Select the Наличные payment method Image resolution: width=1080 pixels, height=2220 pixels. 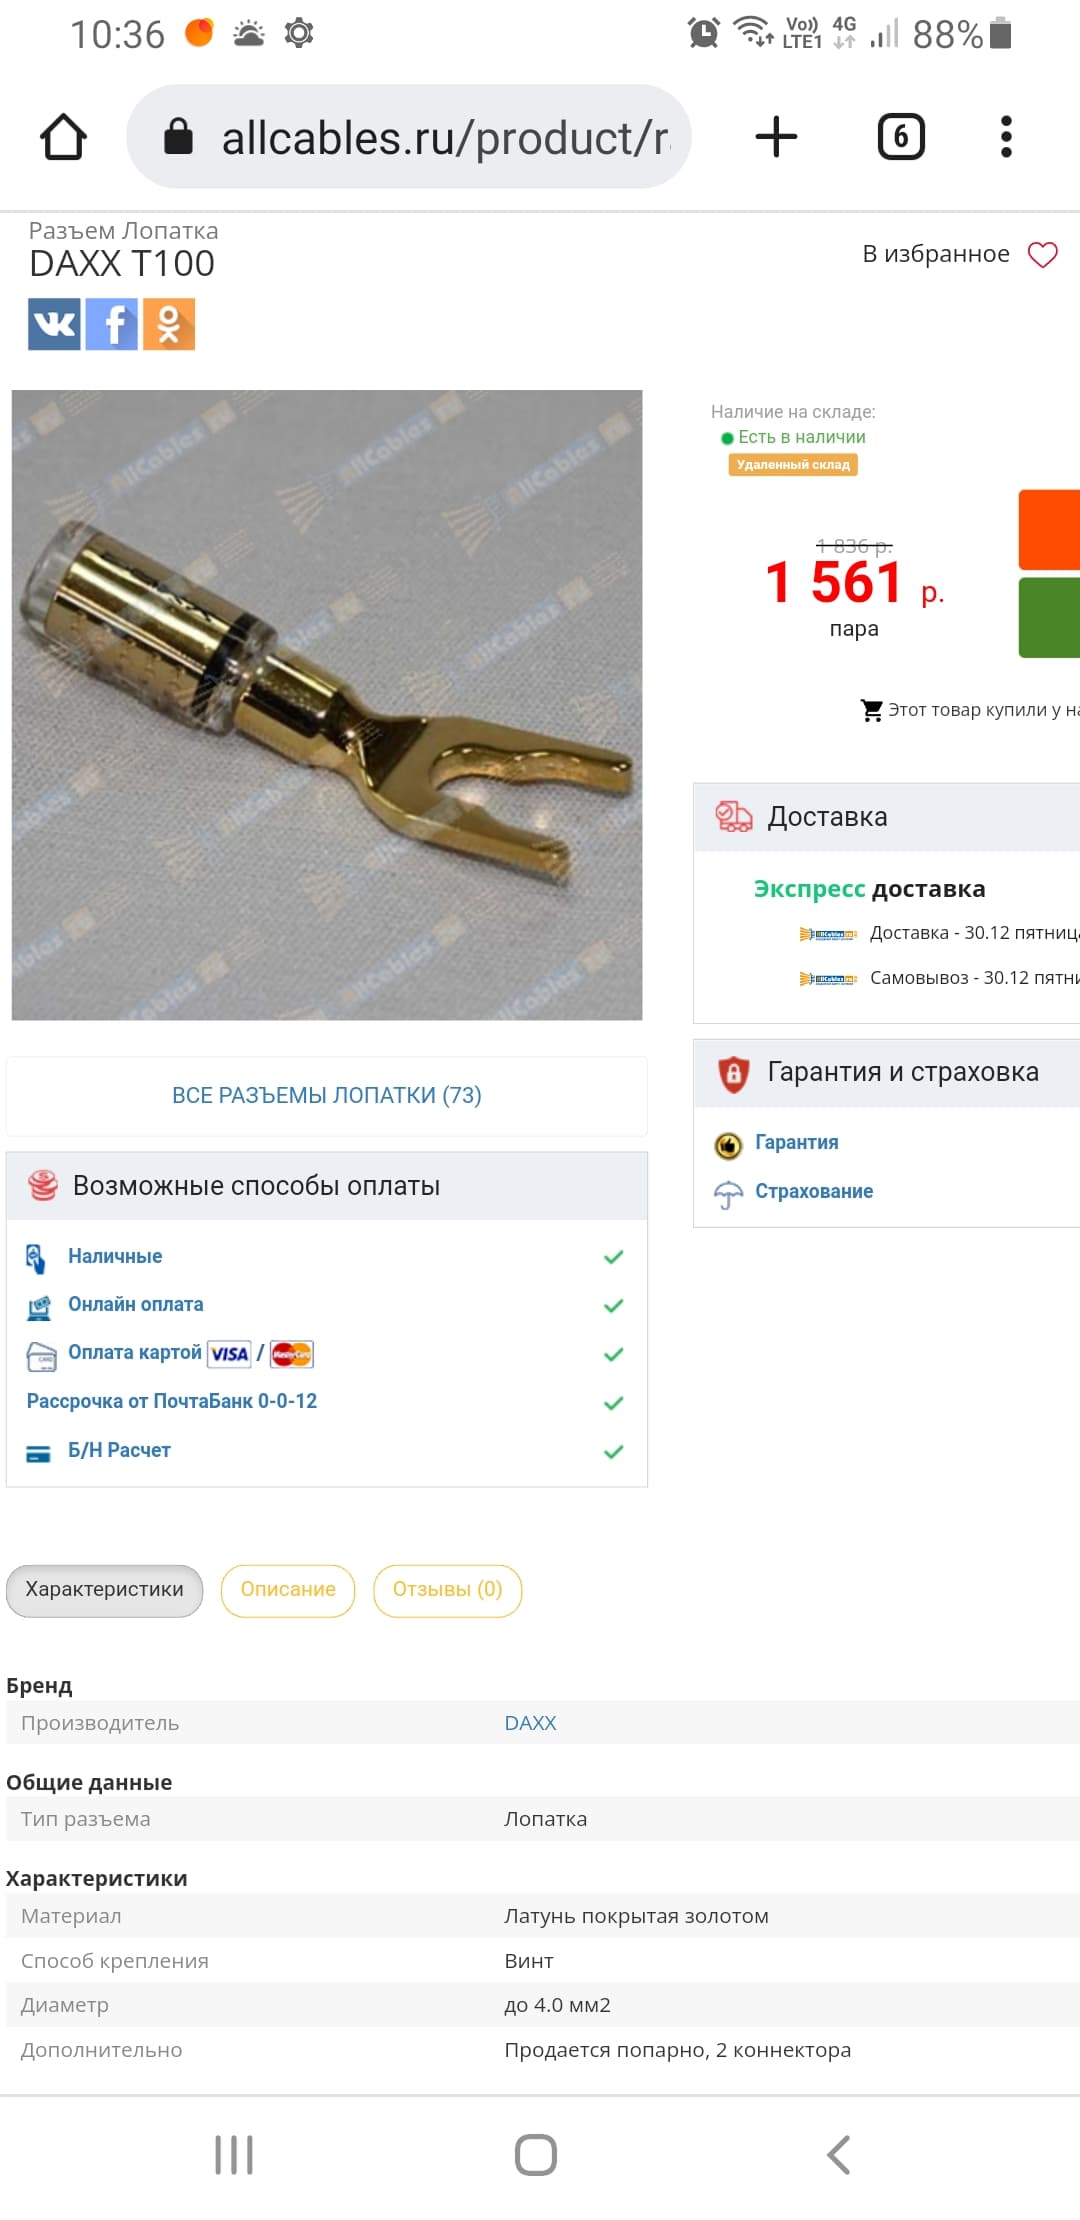115,1256
